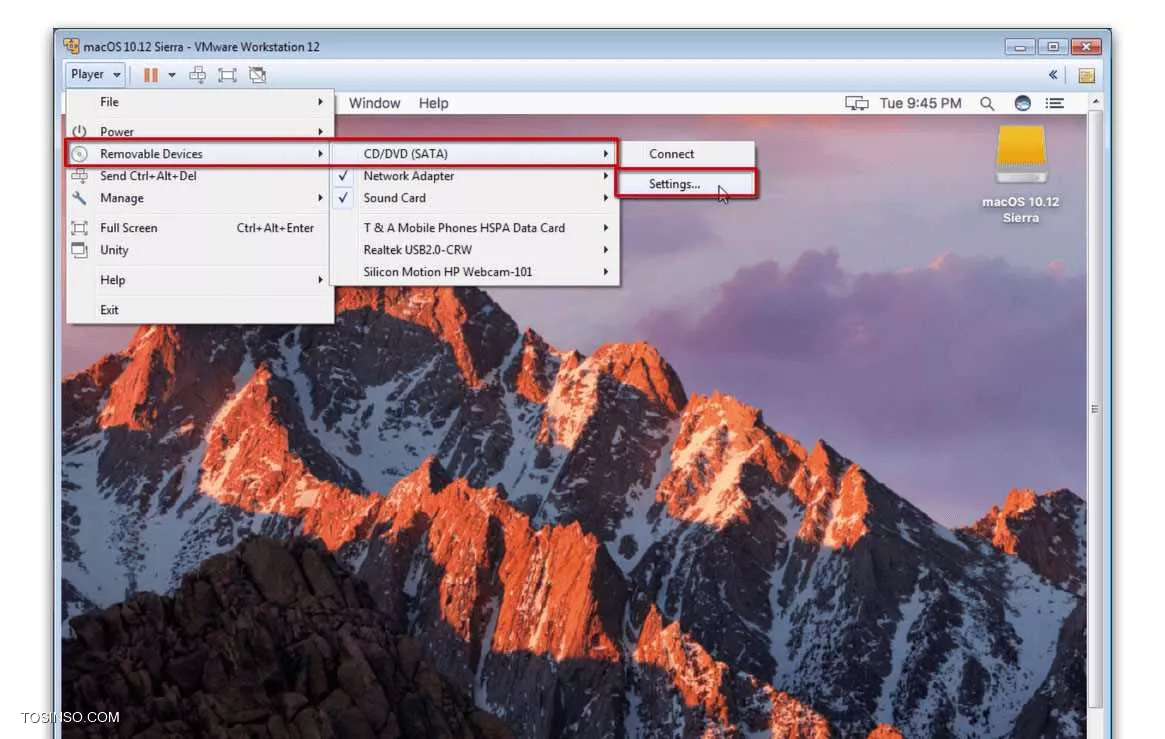Expand arrow beside Realtek USB2.0-CRW
This screenshot has width=1165, height=739.
point(606,250)
